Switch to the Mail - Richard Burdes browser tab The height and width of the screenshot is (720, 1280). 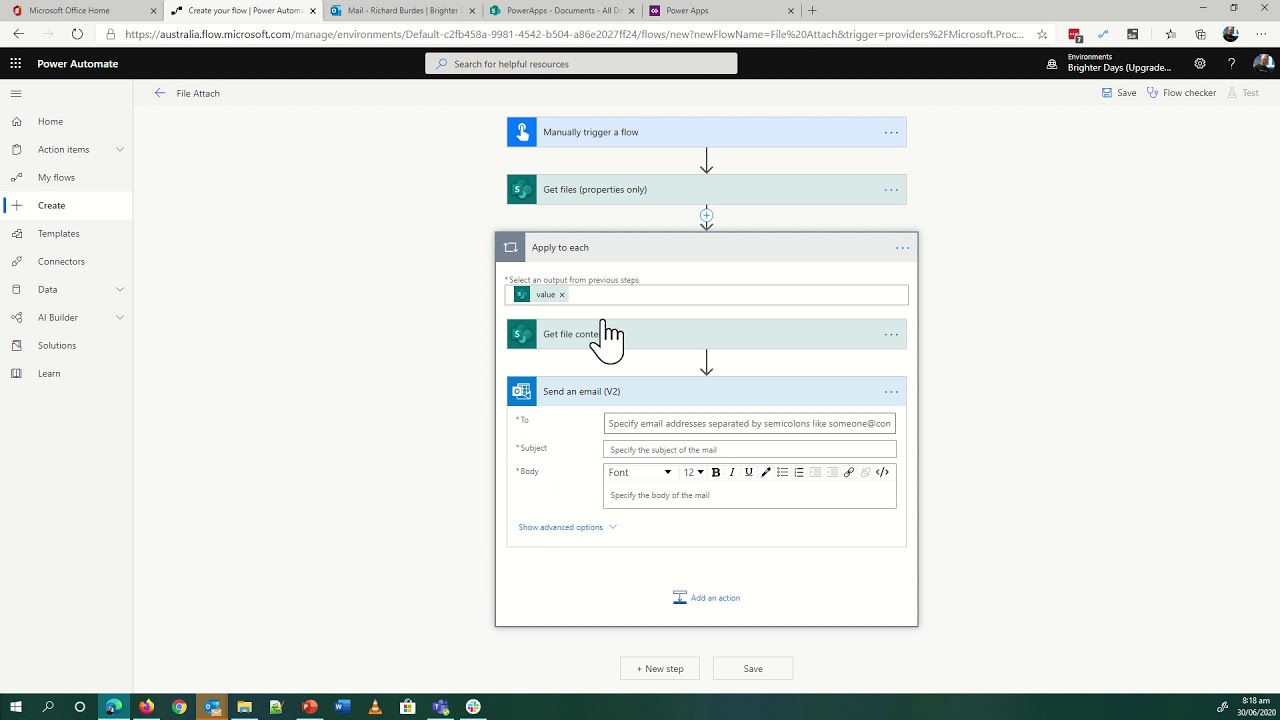(x=403, y=10)
